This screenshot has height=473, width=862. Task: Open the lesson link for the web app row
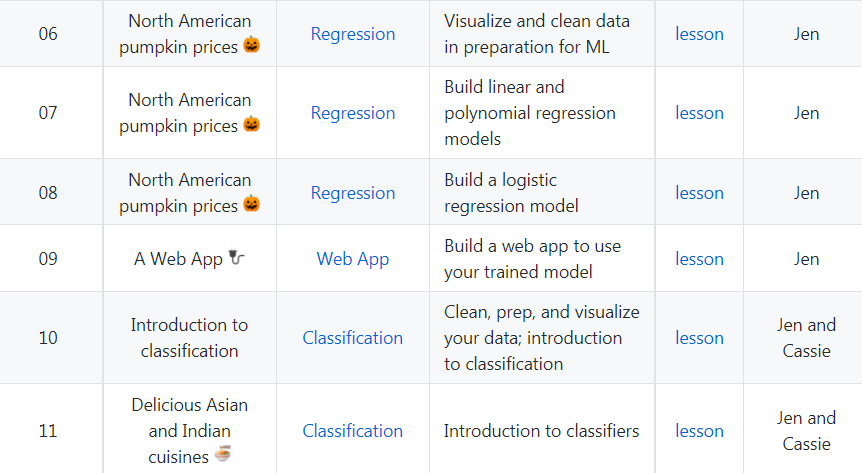click(x=699, y=259)
